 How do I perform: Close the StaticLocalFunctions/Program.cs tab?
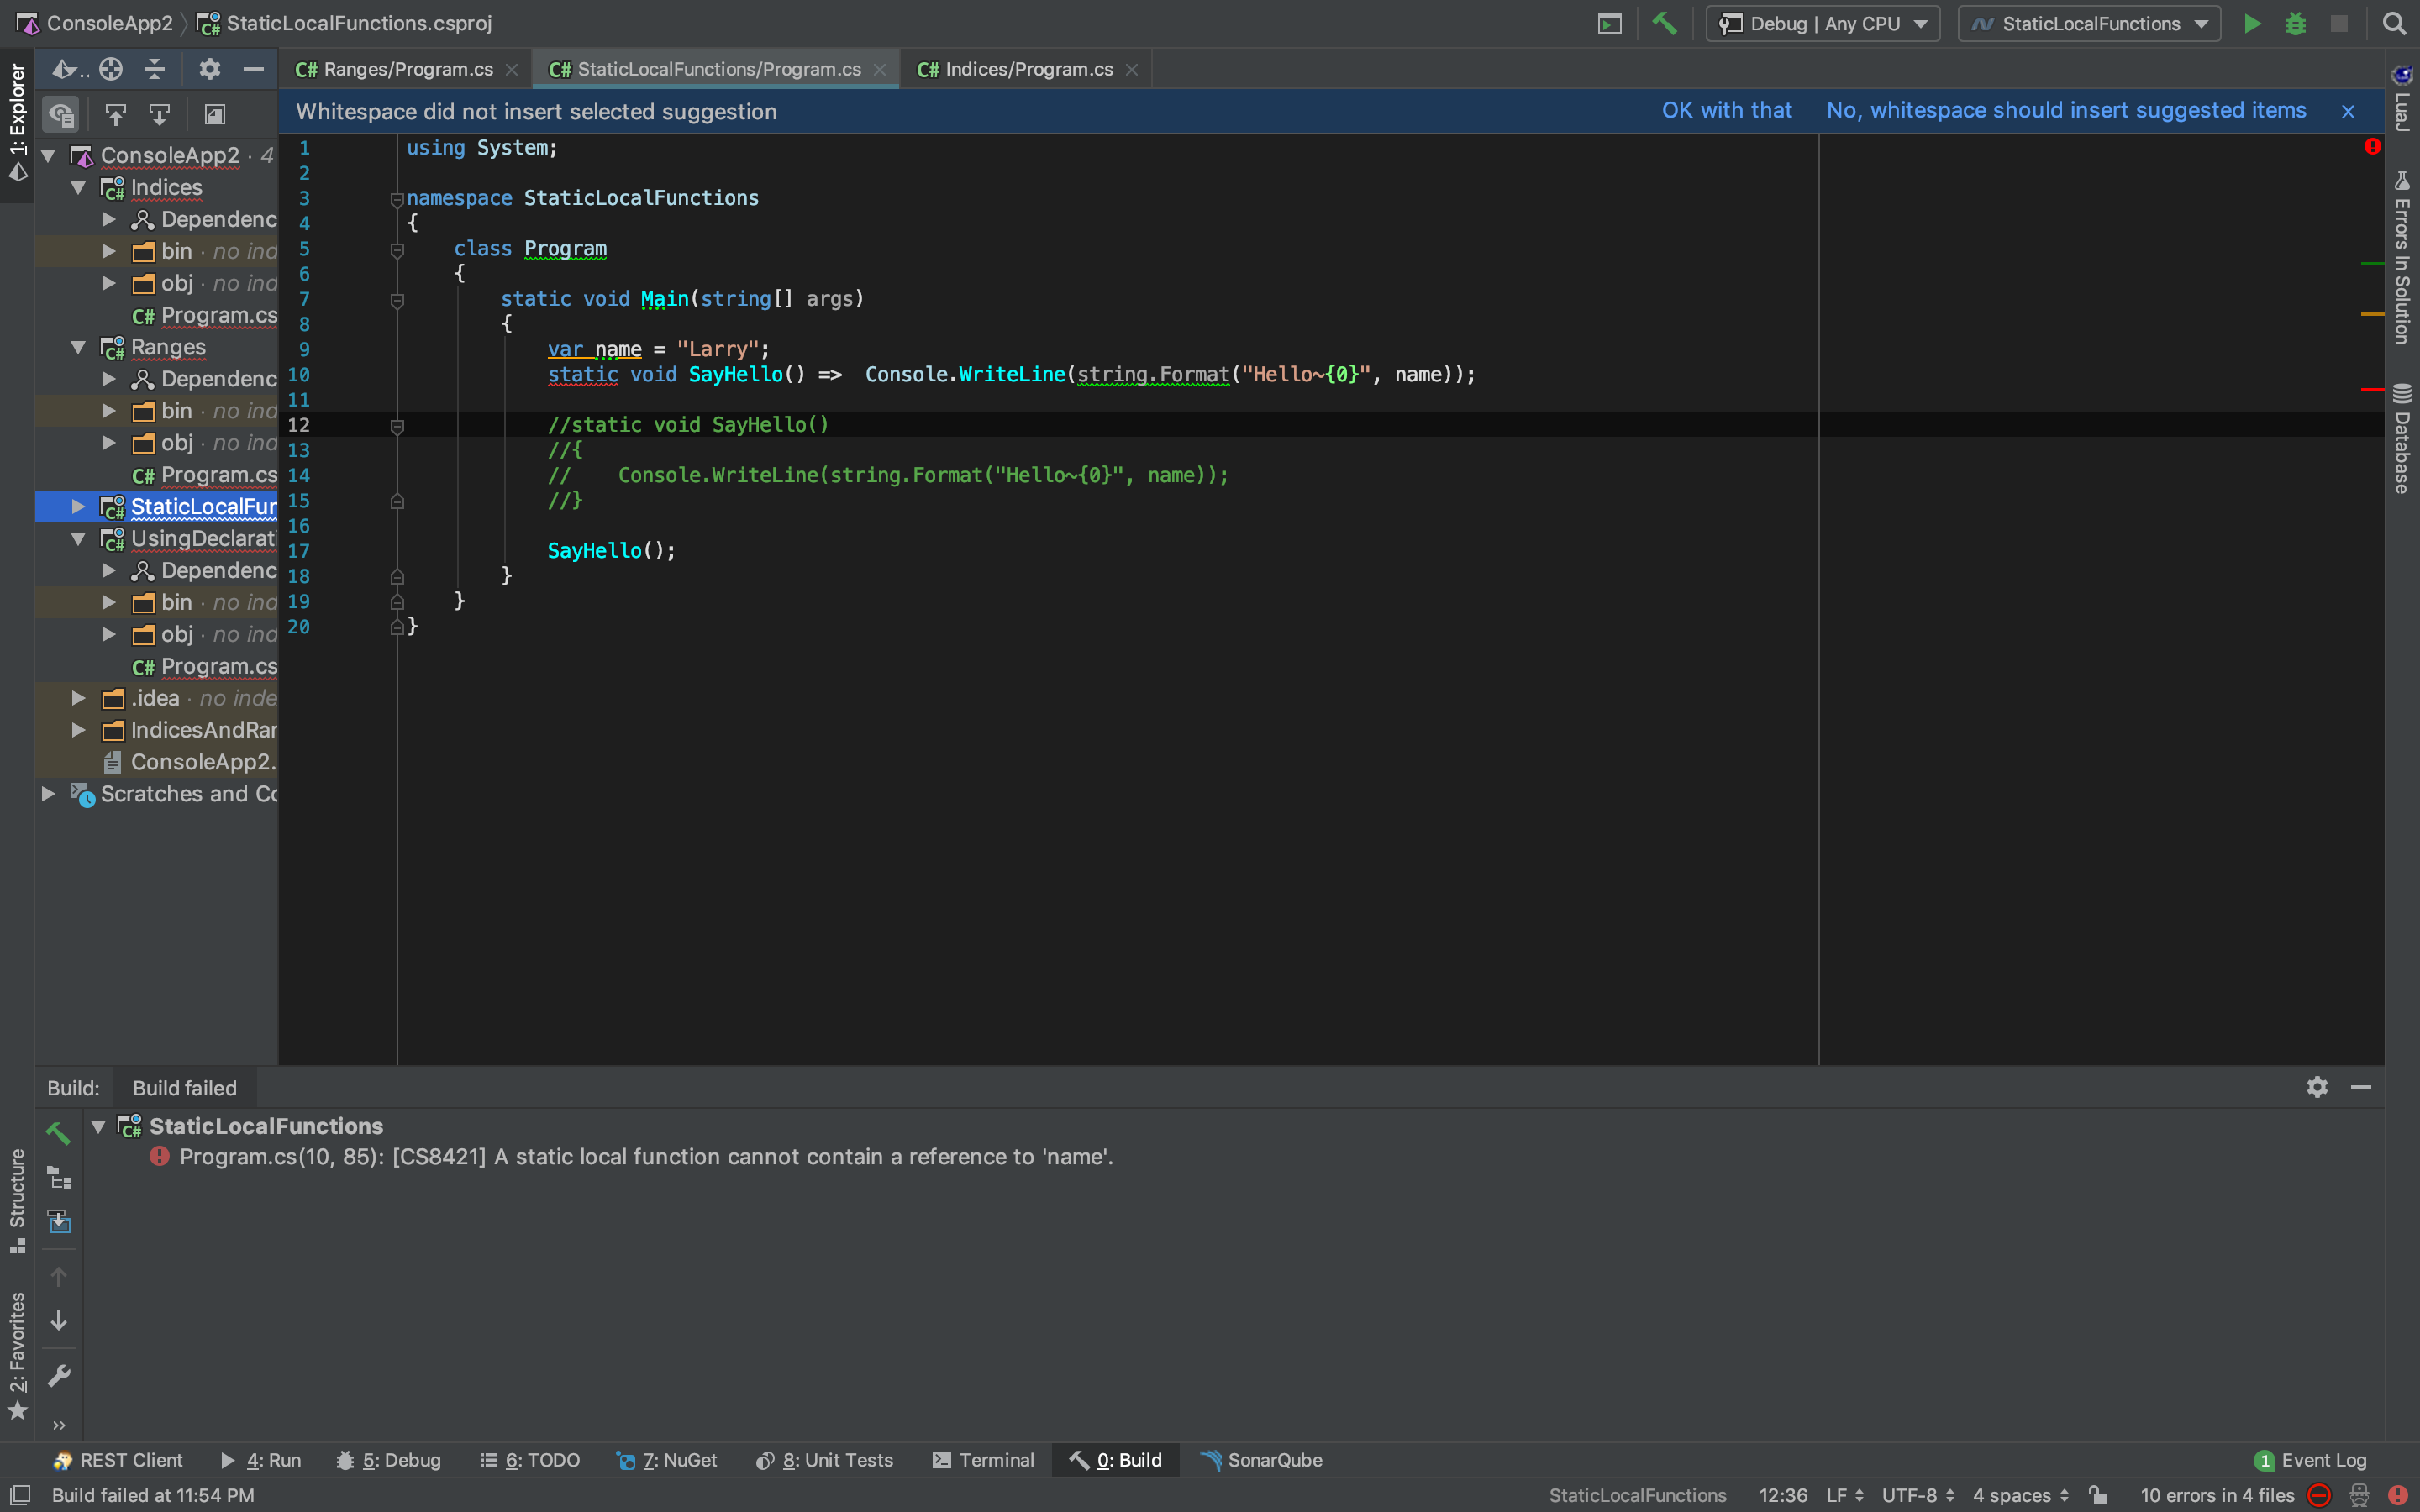click(x=880, y=69)
